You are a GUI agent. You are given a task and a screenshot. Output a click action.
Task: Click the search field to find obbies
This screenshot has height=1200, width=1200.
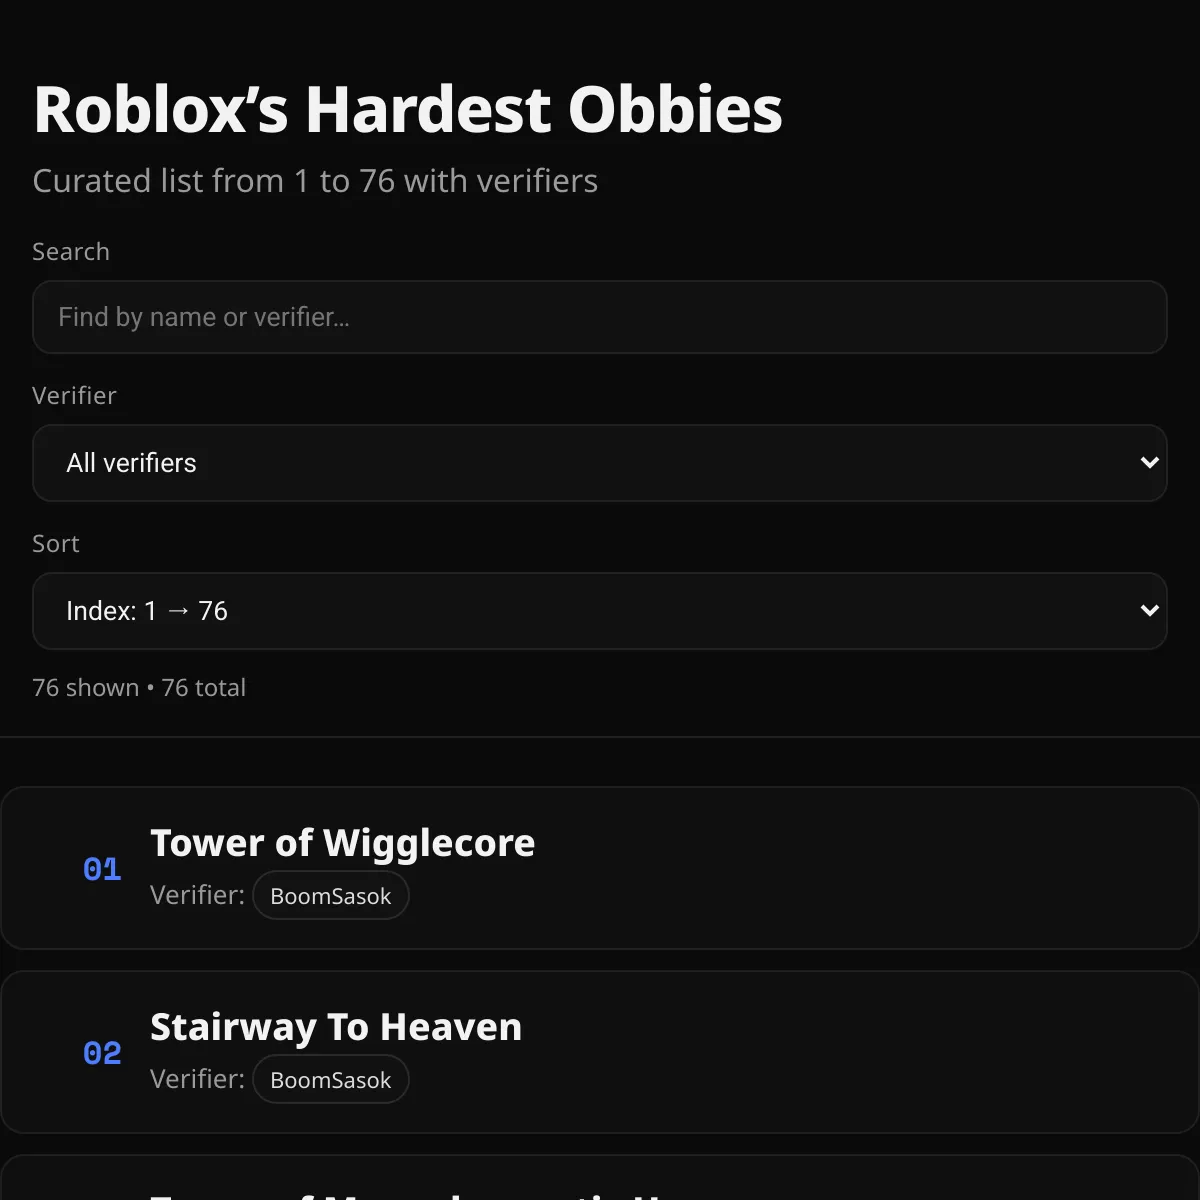click(600, 317)
